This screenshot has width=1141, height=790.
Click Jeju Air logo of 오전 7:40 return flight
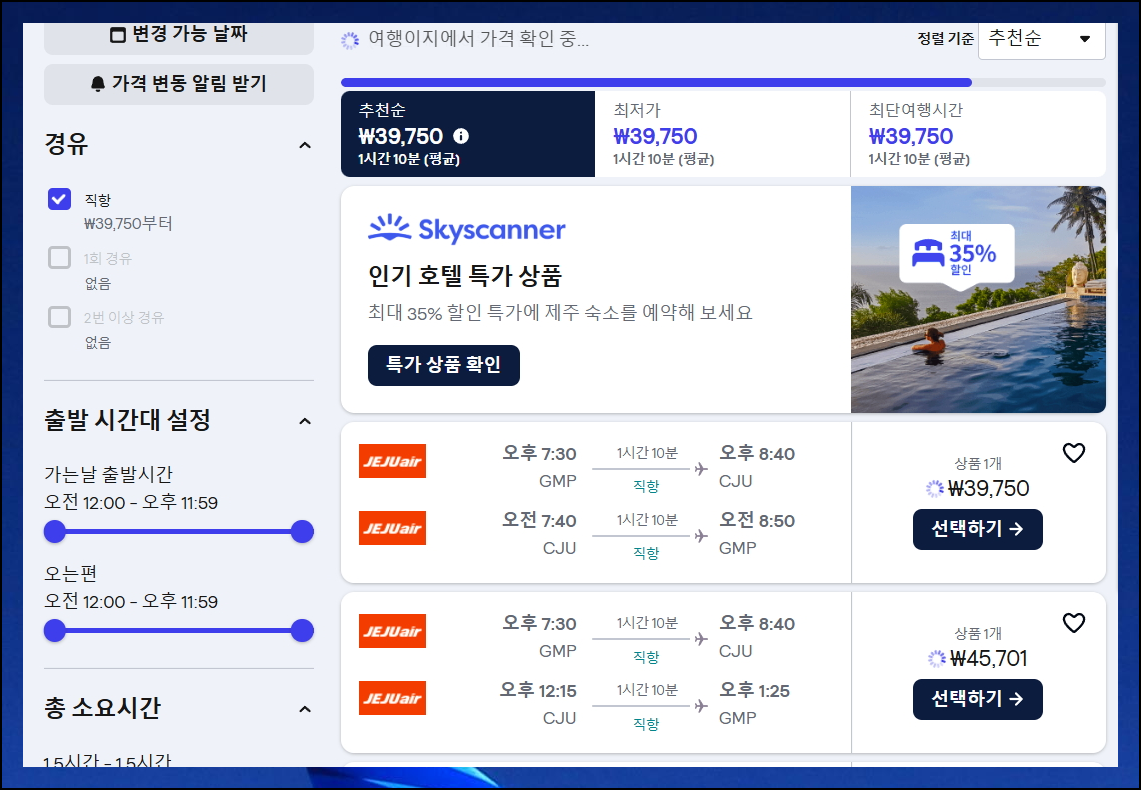pyautogui.click(x=392, y=528)
